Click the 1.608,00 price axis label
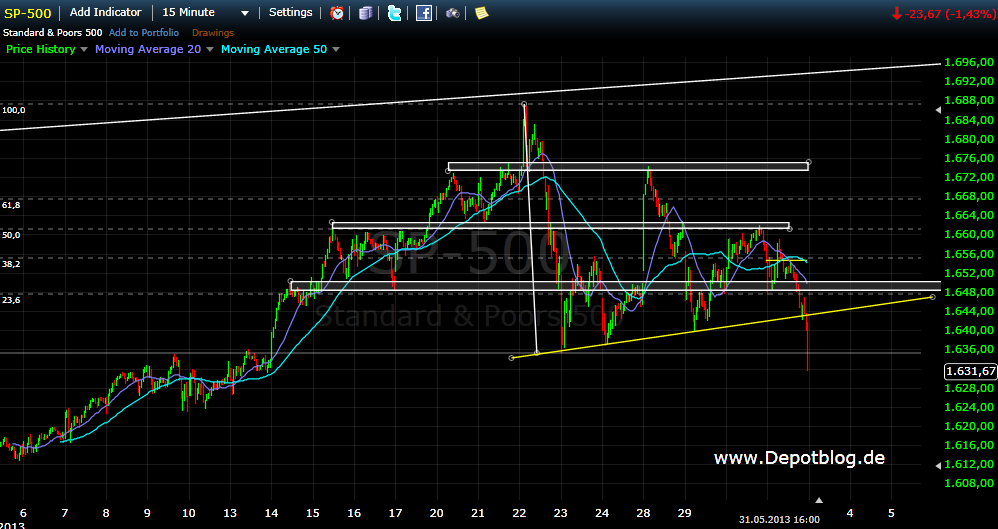 (969, 483)
